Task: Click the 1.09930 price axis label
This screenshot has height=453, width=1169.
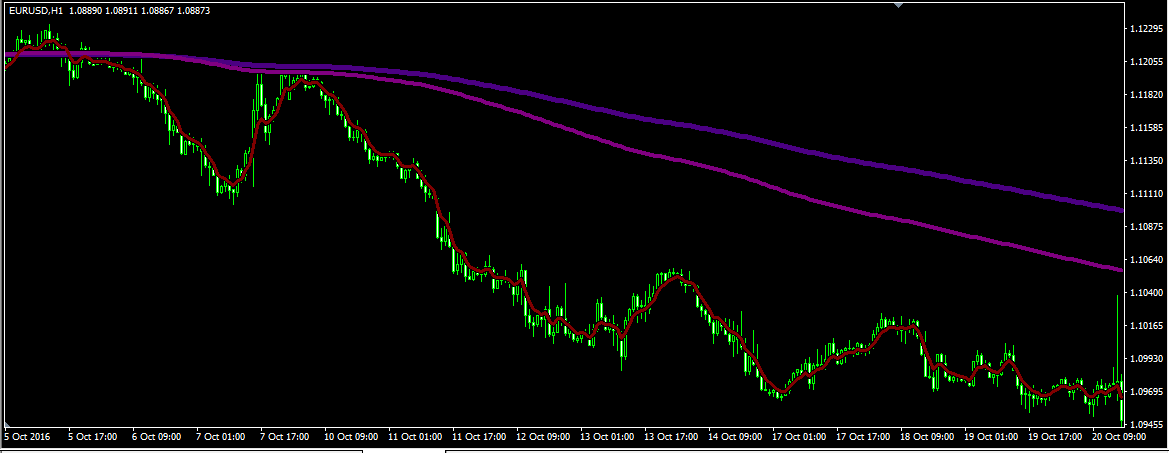Action: [x=1146, y=358]
